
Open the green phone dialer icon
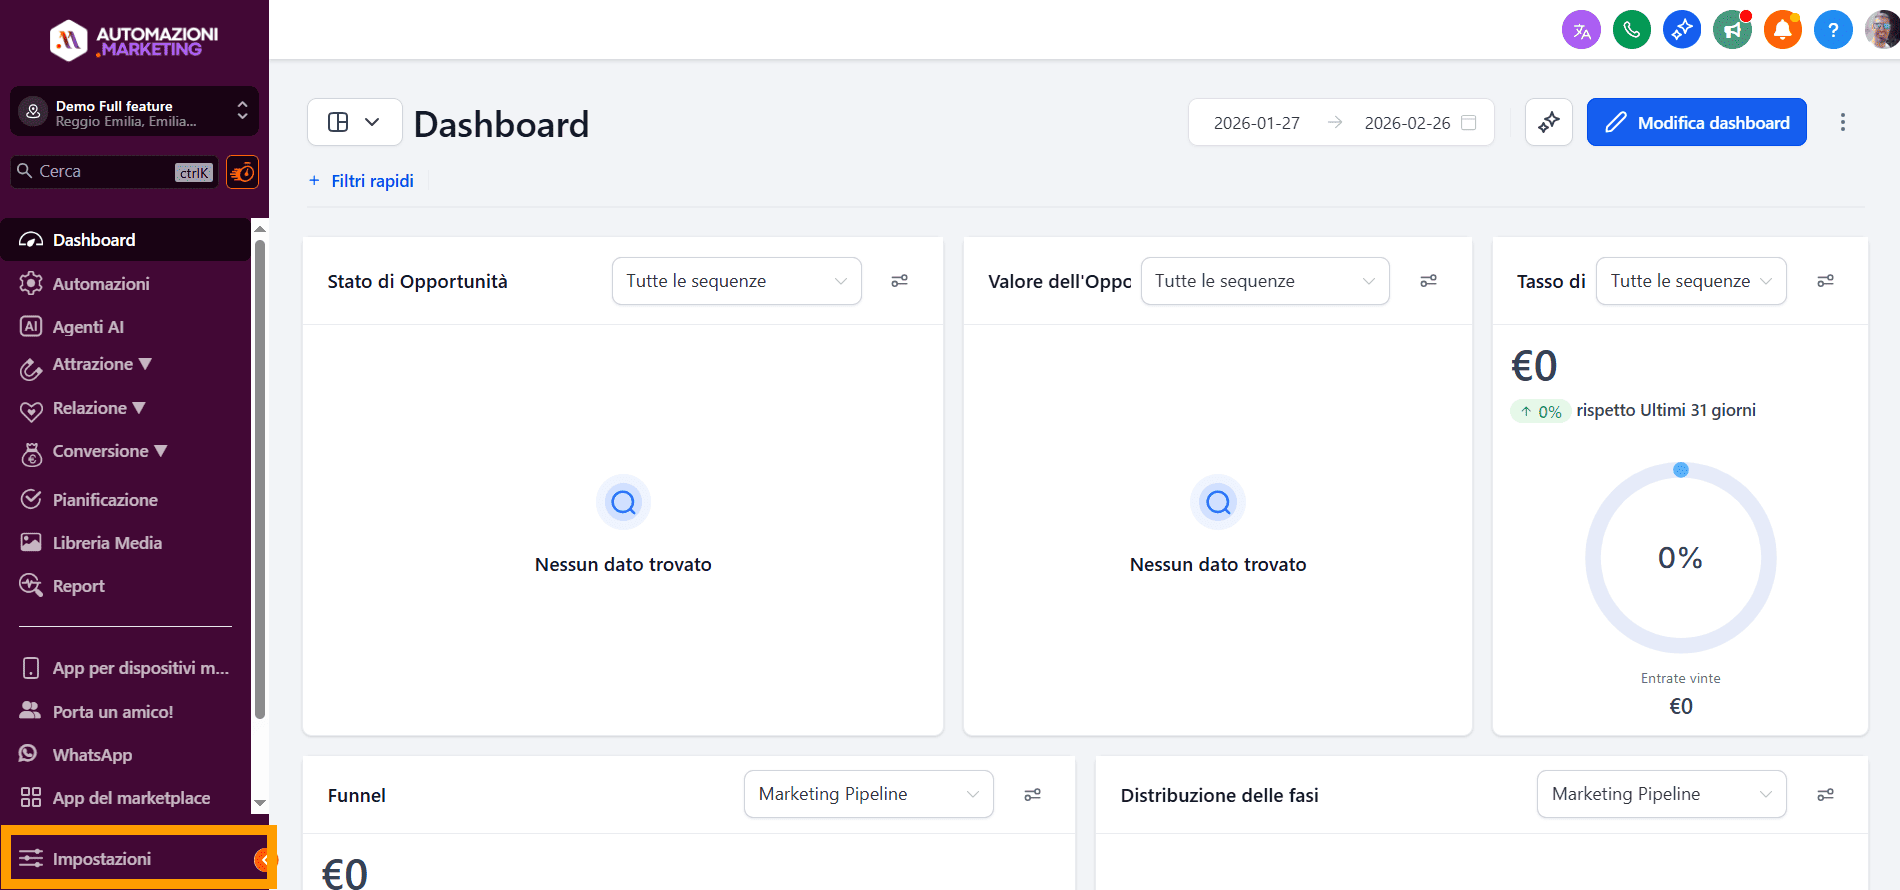click(x=1631, y=30)
